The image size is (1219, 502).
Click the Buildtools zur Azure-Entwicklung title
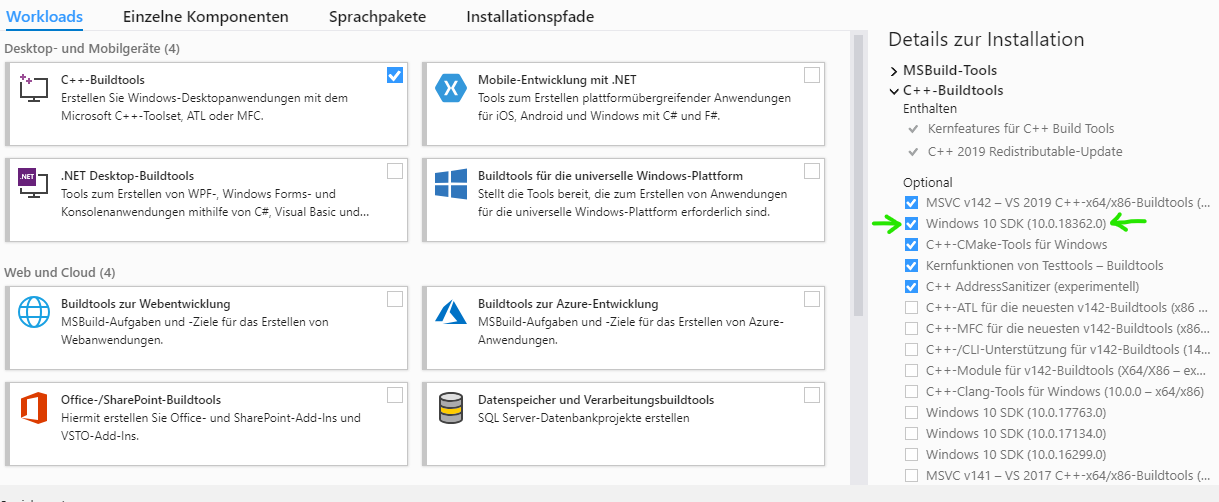(568, 303)
